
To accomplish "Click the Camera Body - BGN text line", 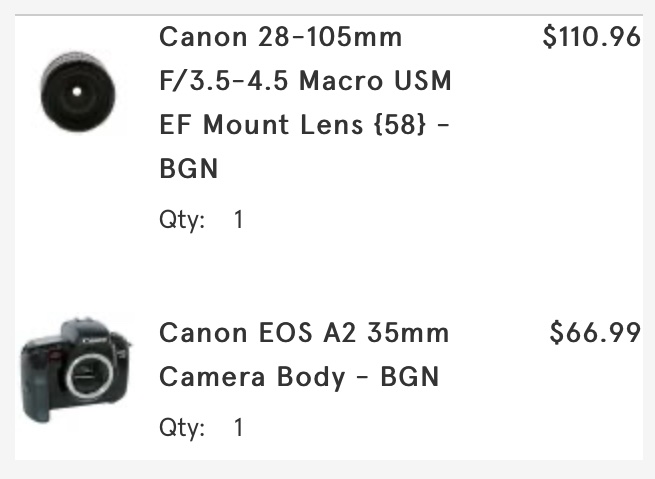I will 299,378.
